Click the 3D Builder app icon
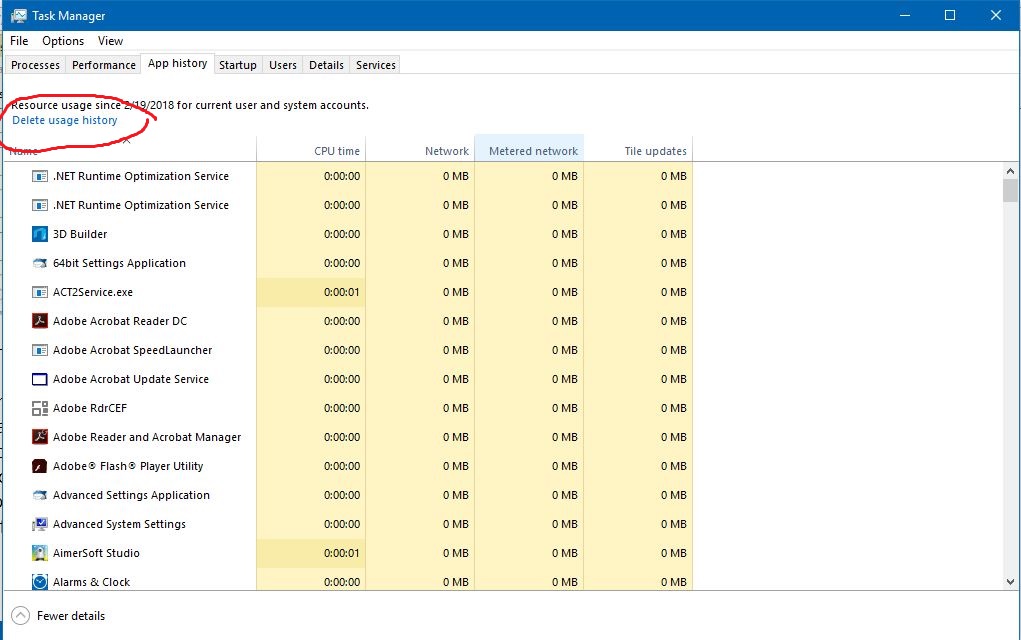The image size is (1021, 640). pos(40,234)
